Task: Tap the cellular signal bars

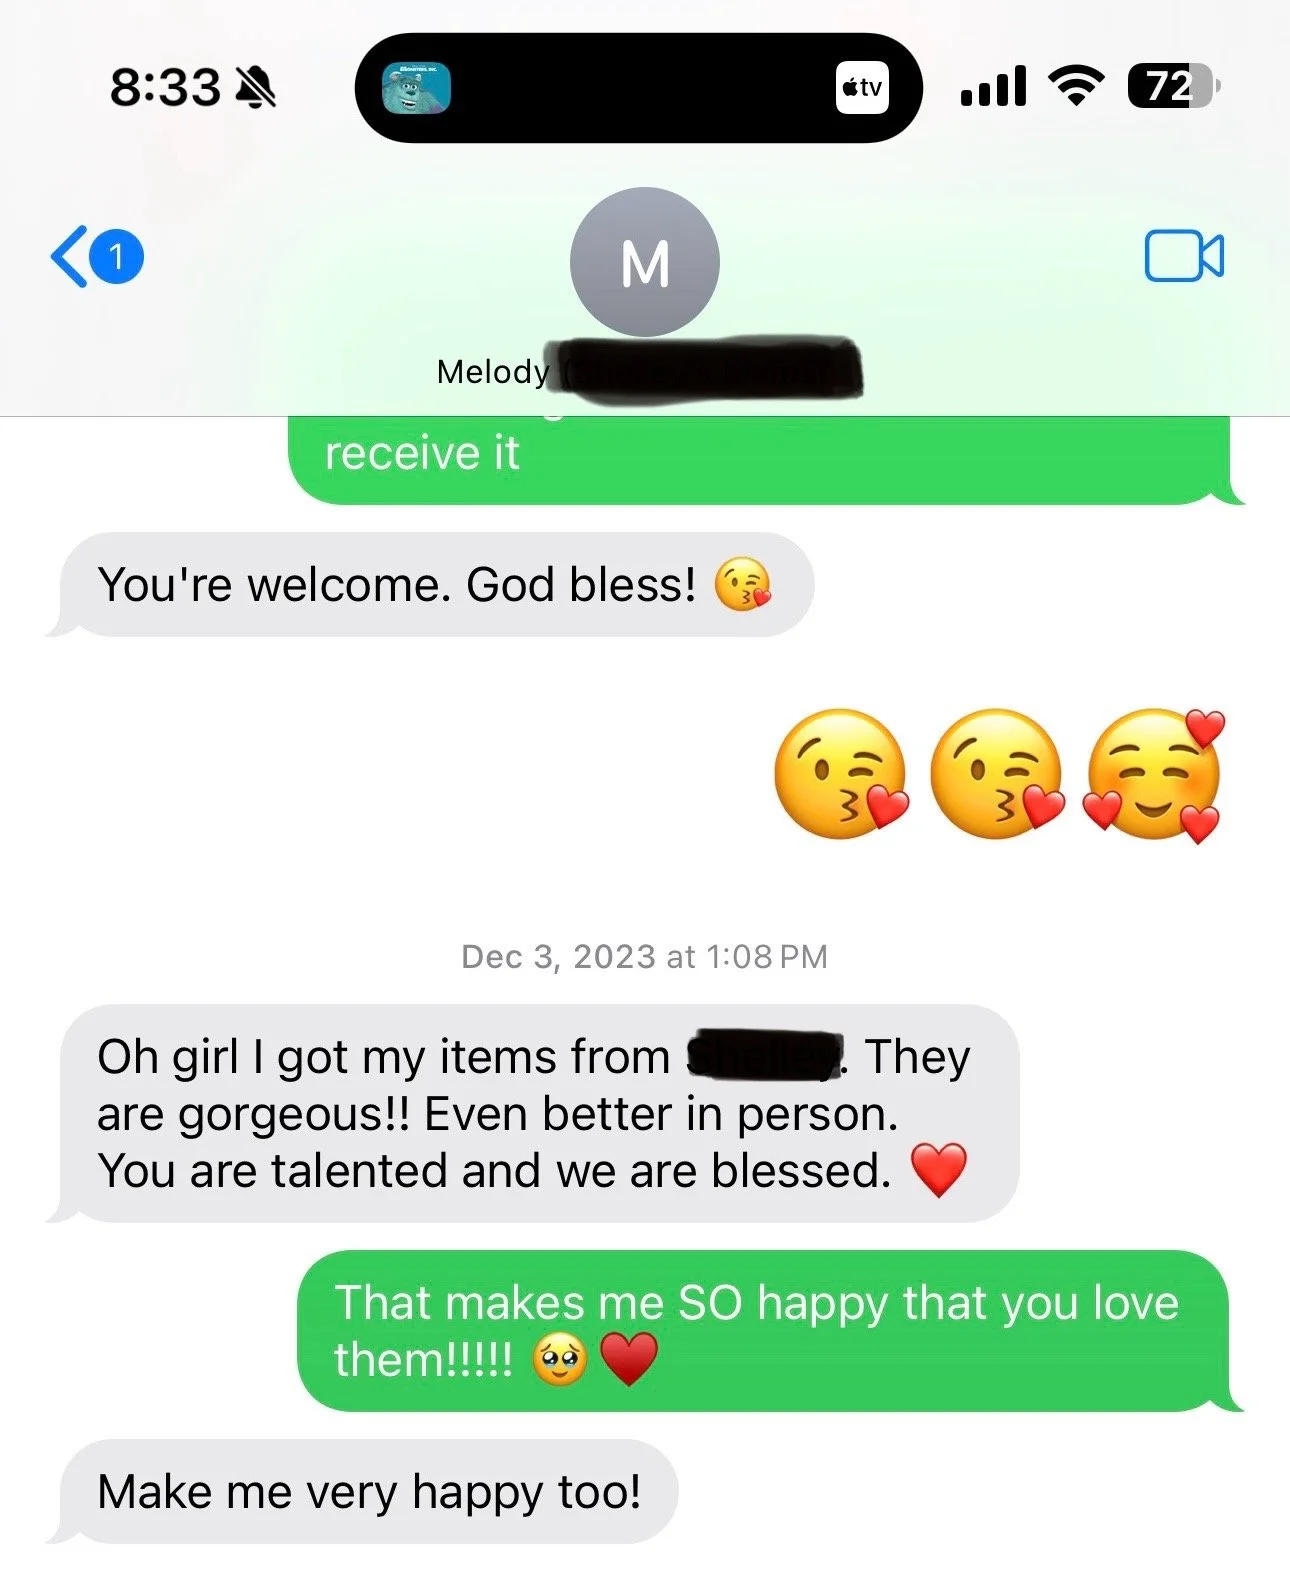Action: click(x=992, y=86)
